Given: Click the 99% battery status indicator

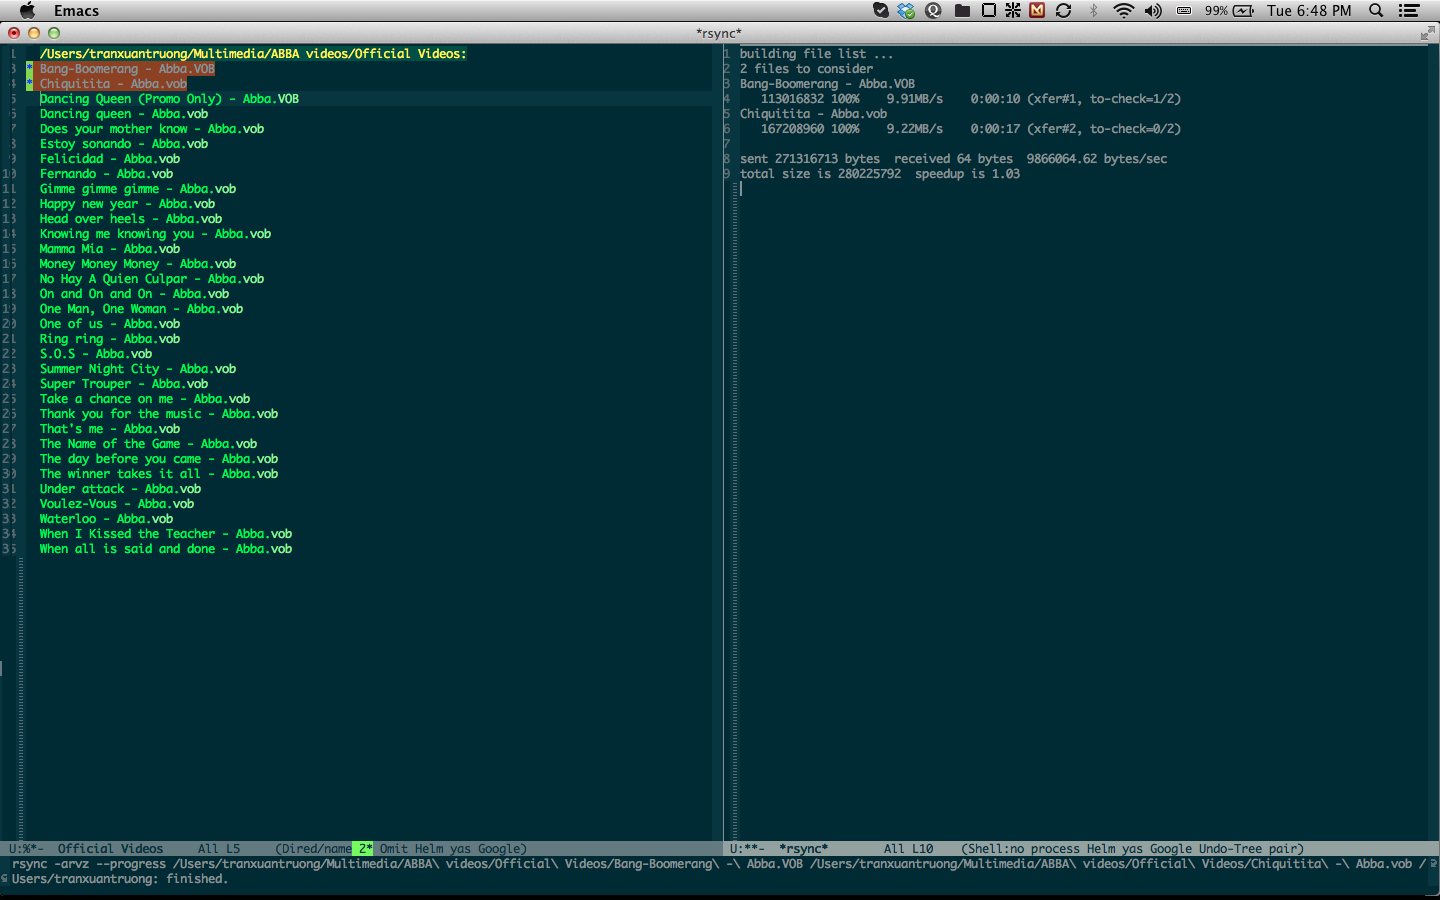Looking at the screenshot, I should click(x=1229, y=10).
